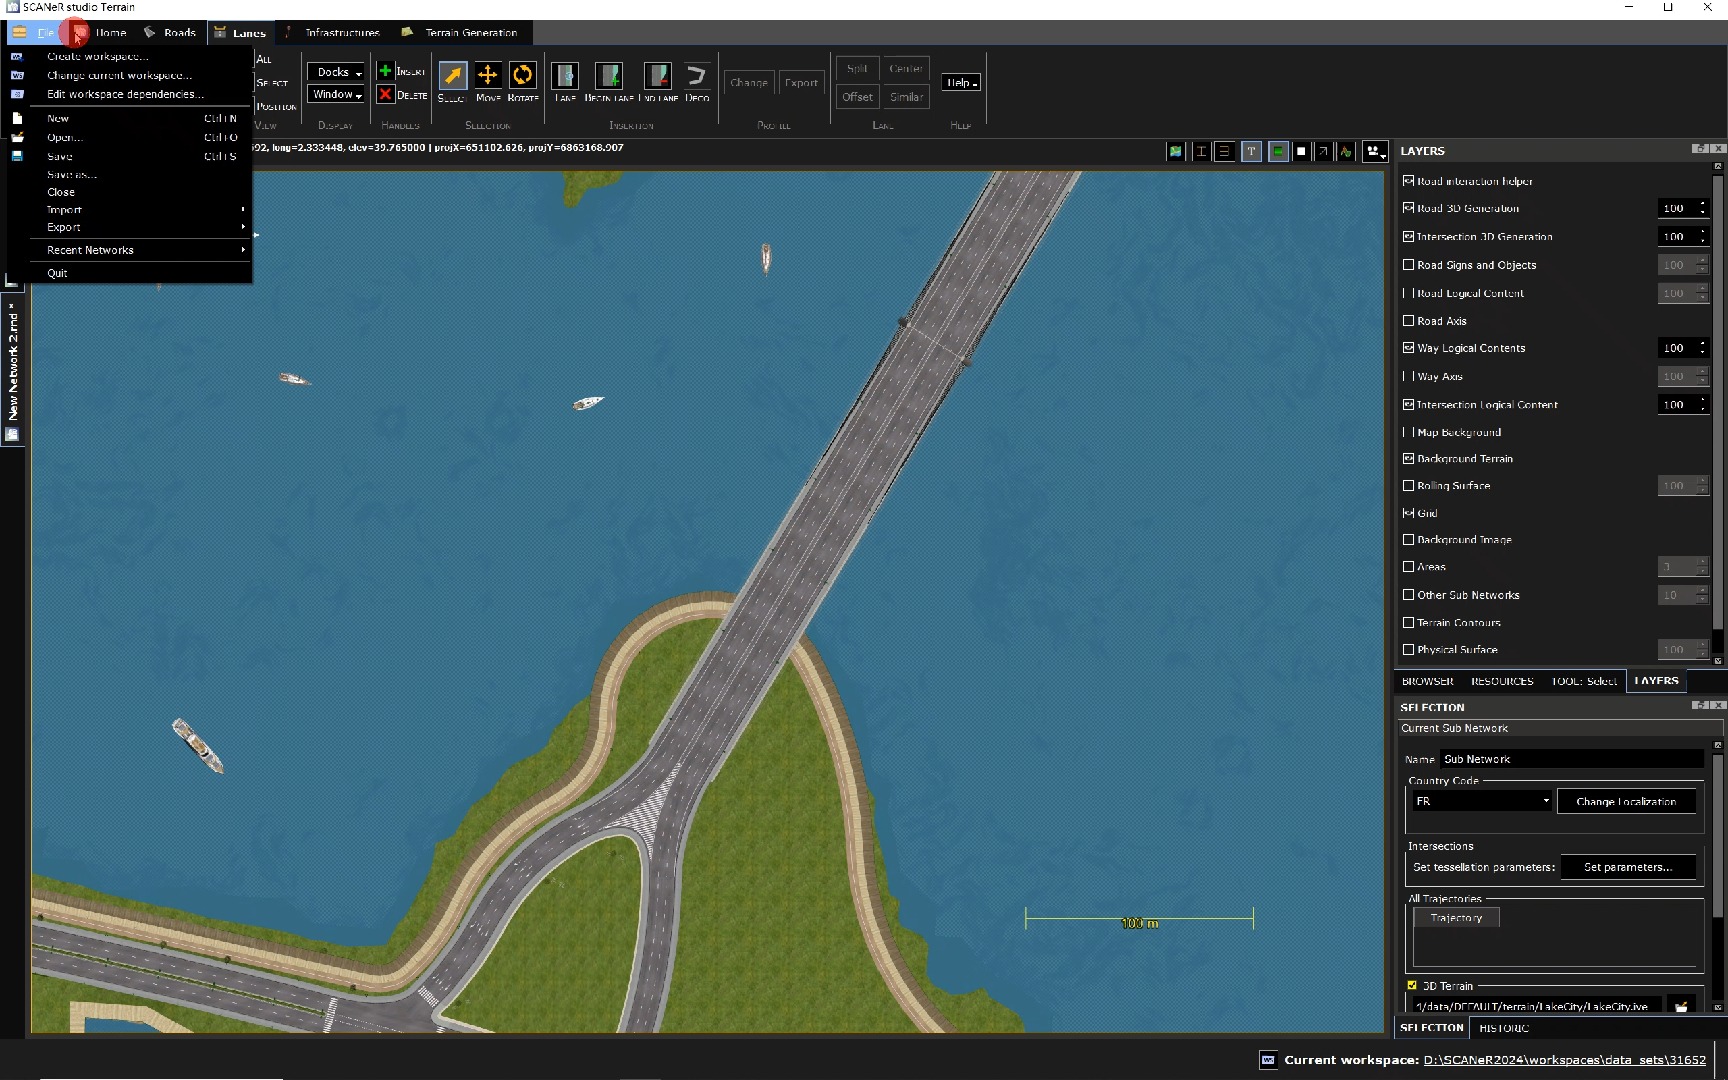Toggle the Background Terrain layer checkbox
This screenshot has width=1728, height=1080.
pyautogui.click(x=1408, y=459)
